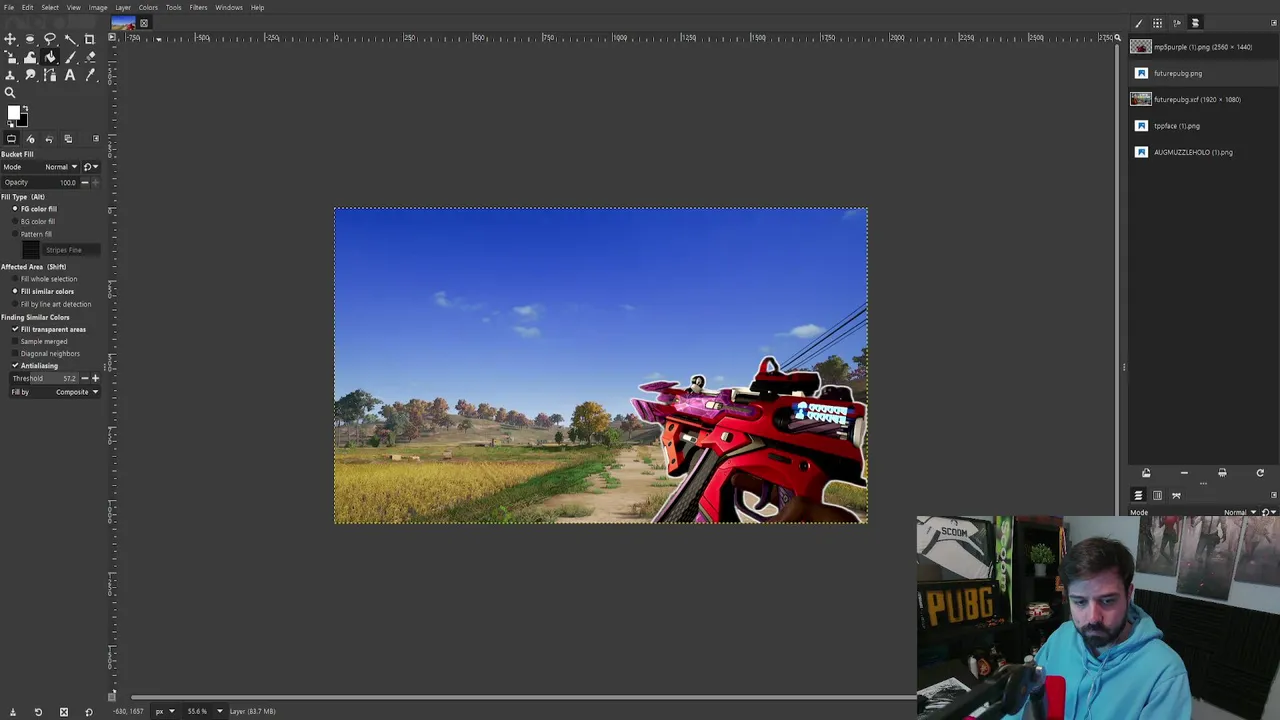The height and width of the screenshot is (720, 1280).
Task: Select the Text tool
Action: pyautogui.click(x=70, y=75)
